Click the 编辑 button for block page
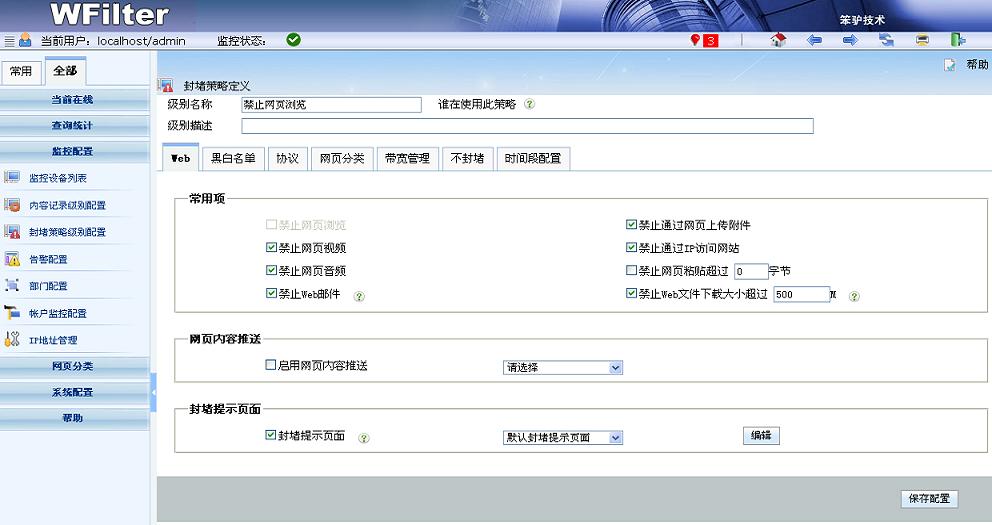992x525 pixels. click(x=761, y=436)
